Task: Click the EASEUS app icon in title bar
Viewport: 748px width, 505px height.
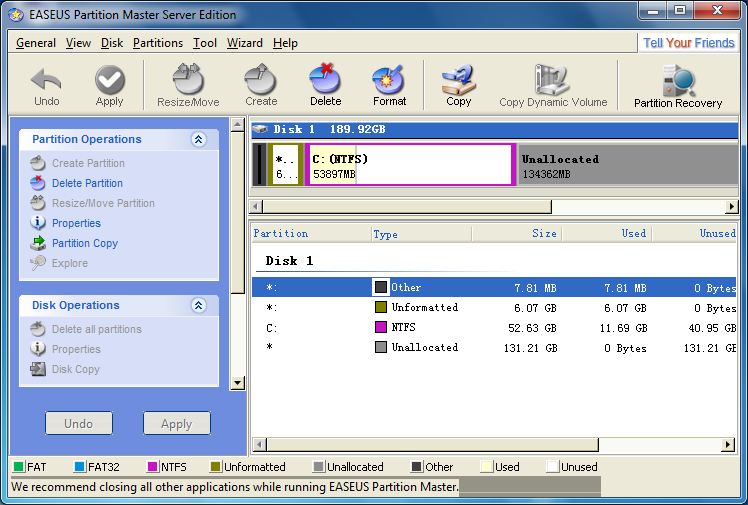Action: 15,15
